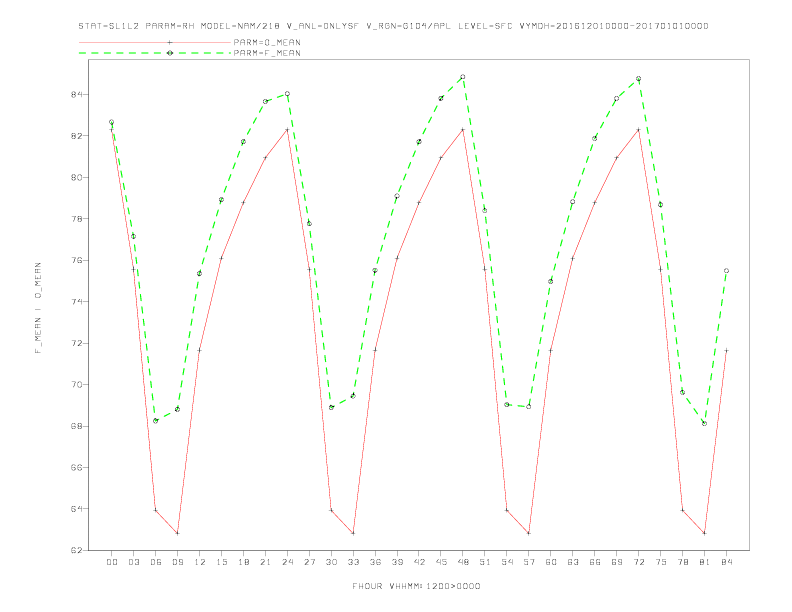Click y-axis tick label 66
The height and width of the screenshot is (612, 792).
pos(76,468)
